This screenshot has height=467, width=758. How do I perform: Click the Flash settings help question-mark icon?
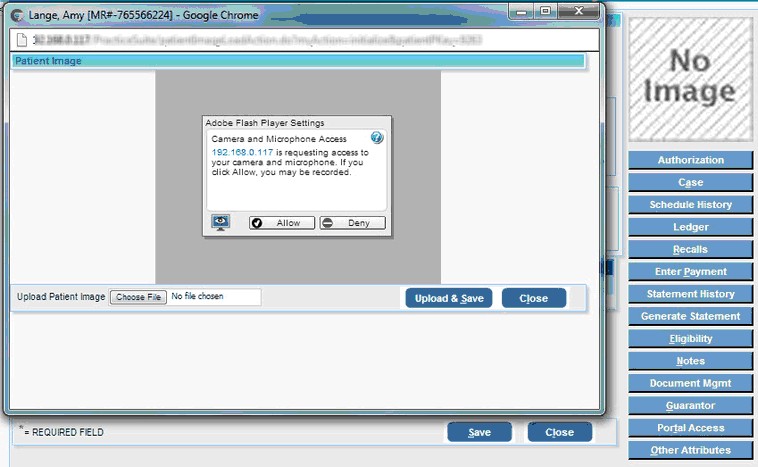point(377,138)
